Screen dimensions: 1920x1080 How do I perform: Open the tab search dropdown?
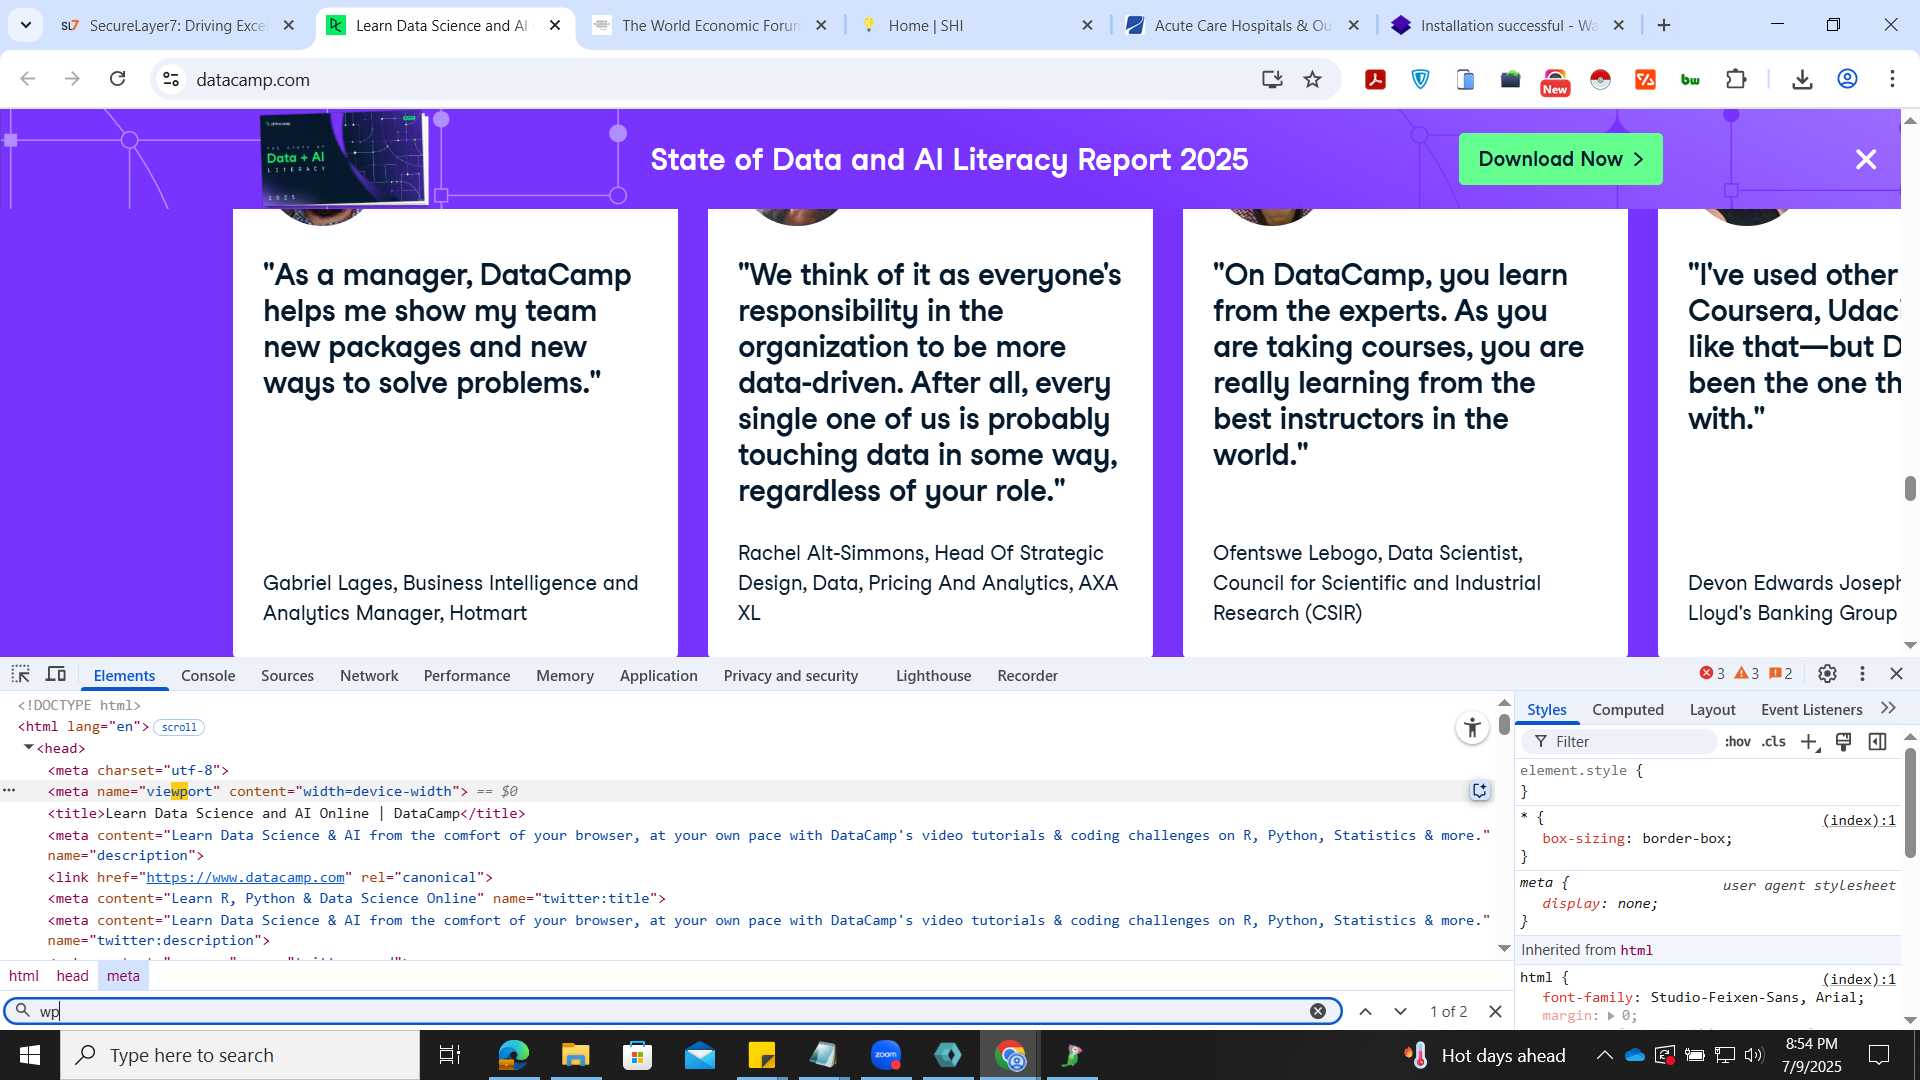pyautogui.click(x=25, y=25)
